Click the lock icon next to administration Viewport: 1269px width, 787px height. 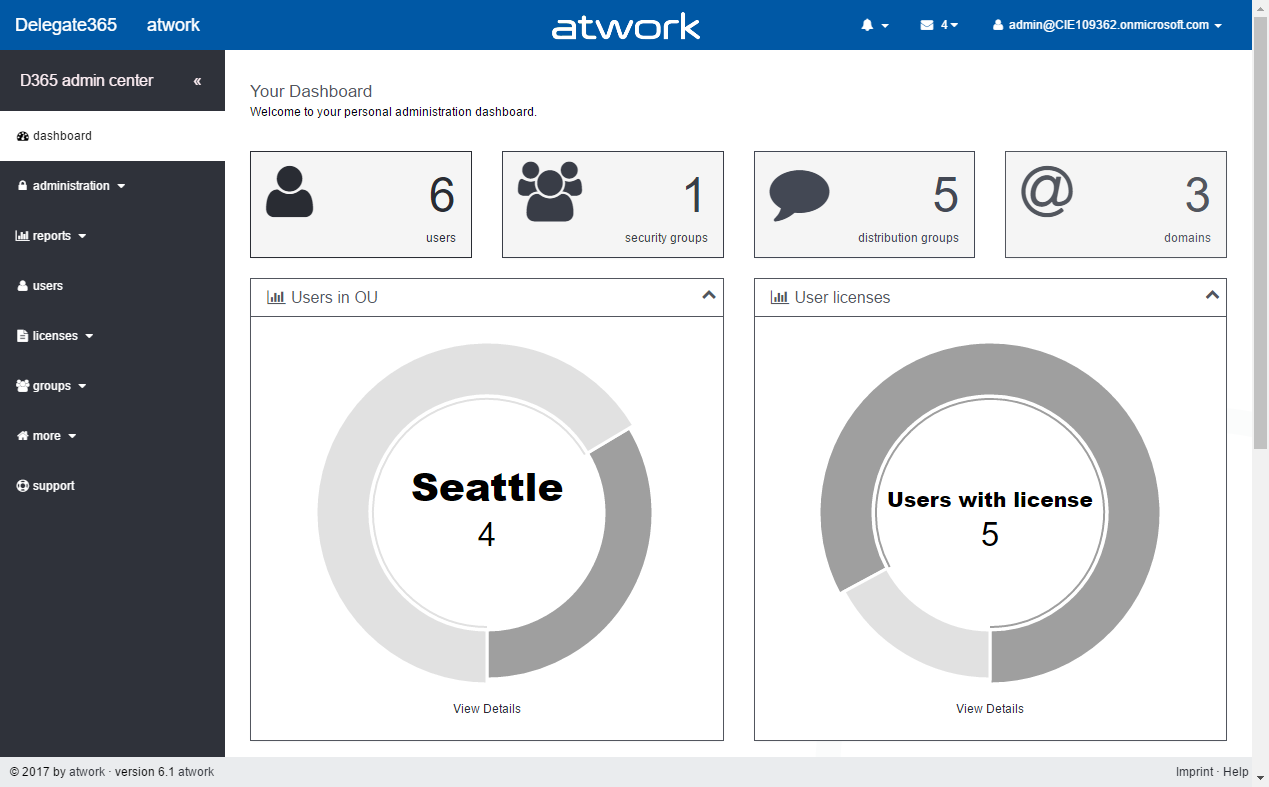(x=22, y=186)
